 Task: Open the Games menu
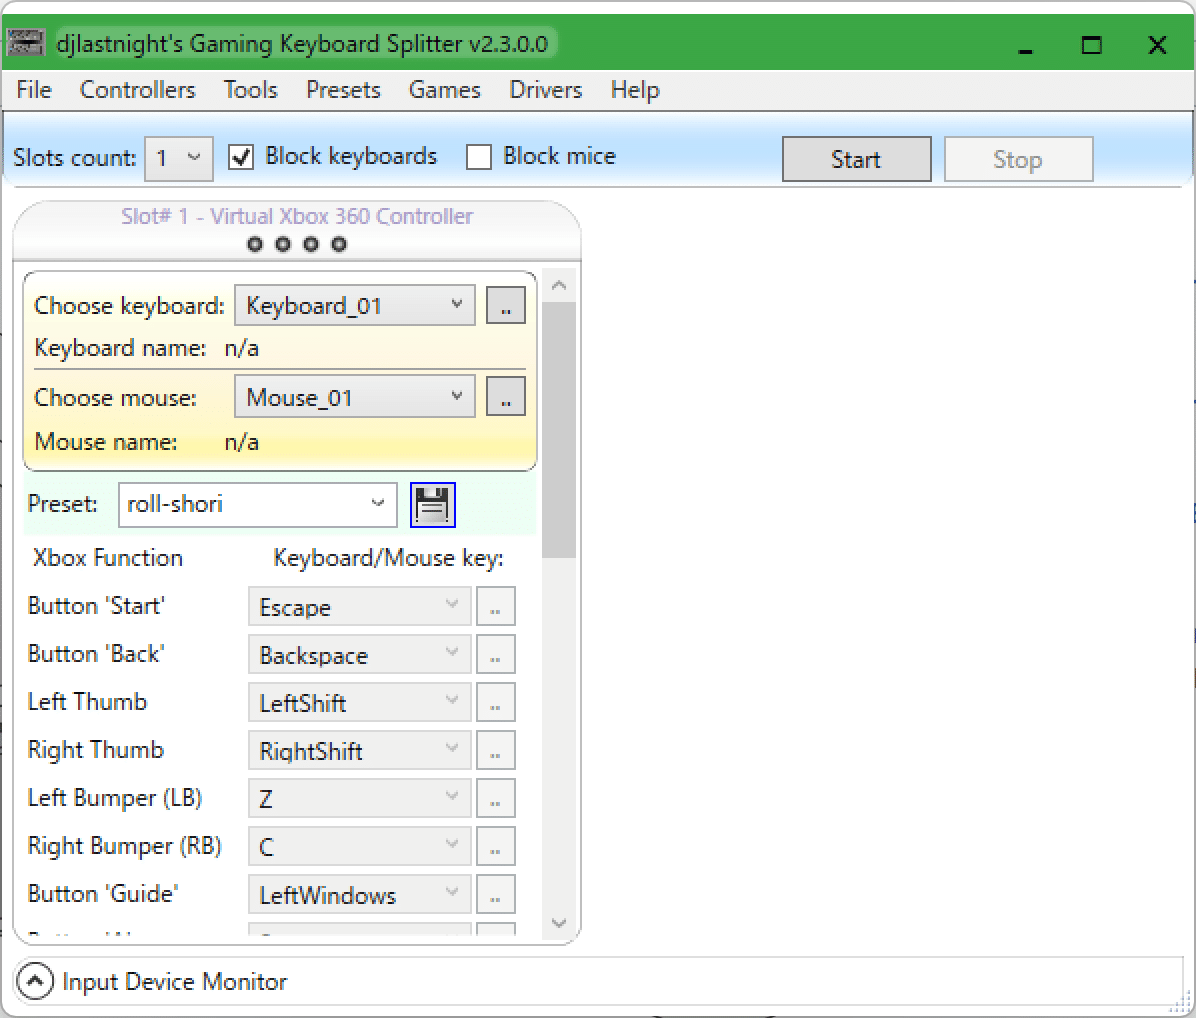[x=445, y=90]
